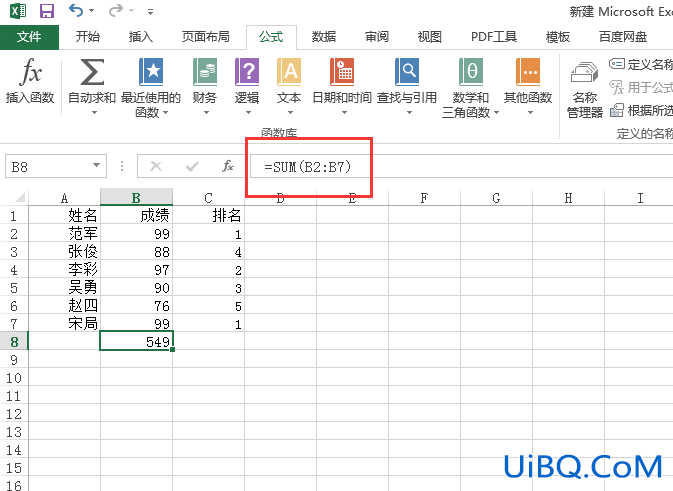Click the Redo arrow icon

(115, 10)
